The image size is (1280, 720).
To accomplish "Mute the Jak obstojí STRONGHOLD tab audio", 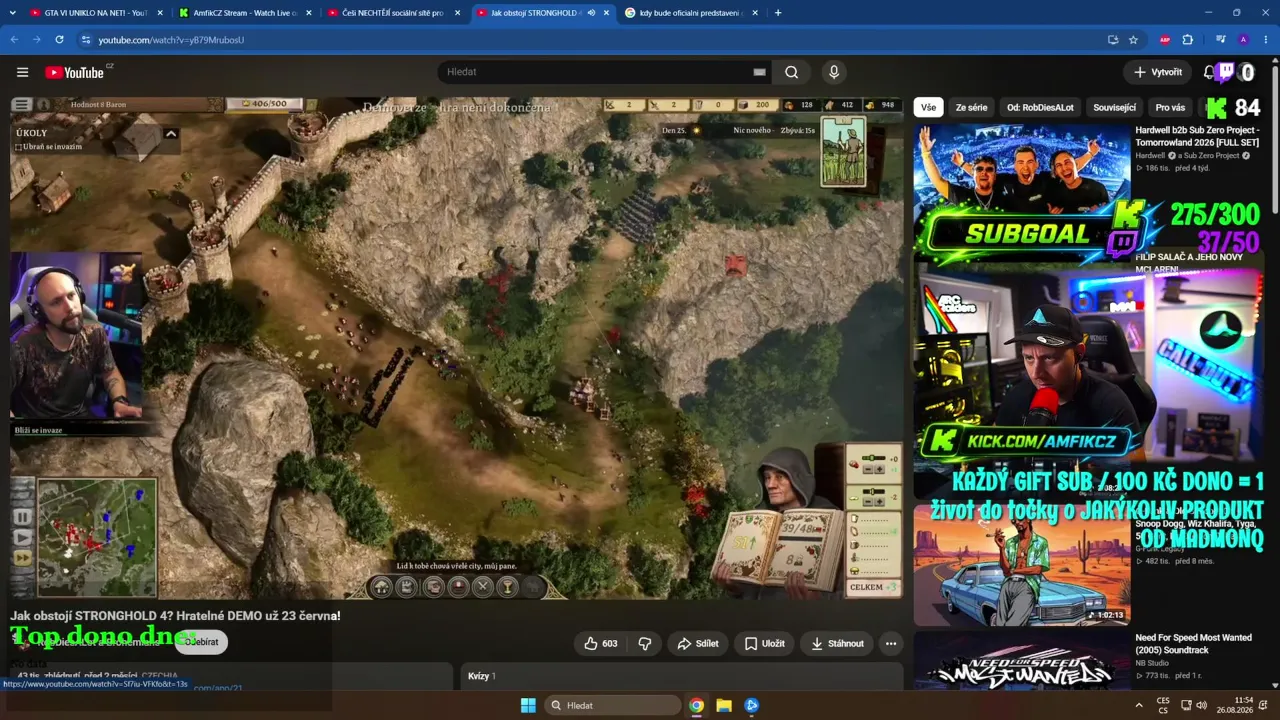I will 591,13.
